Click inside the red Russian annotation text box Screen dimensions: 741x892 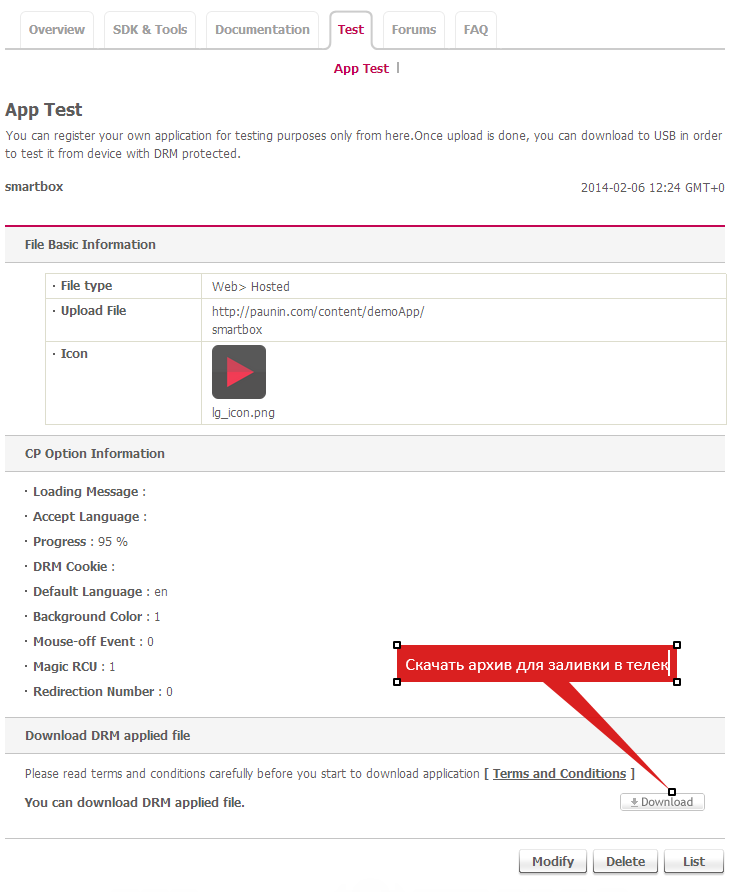click(536, 664)
